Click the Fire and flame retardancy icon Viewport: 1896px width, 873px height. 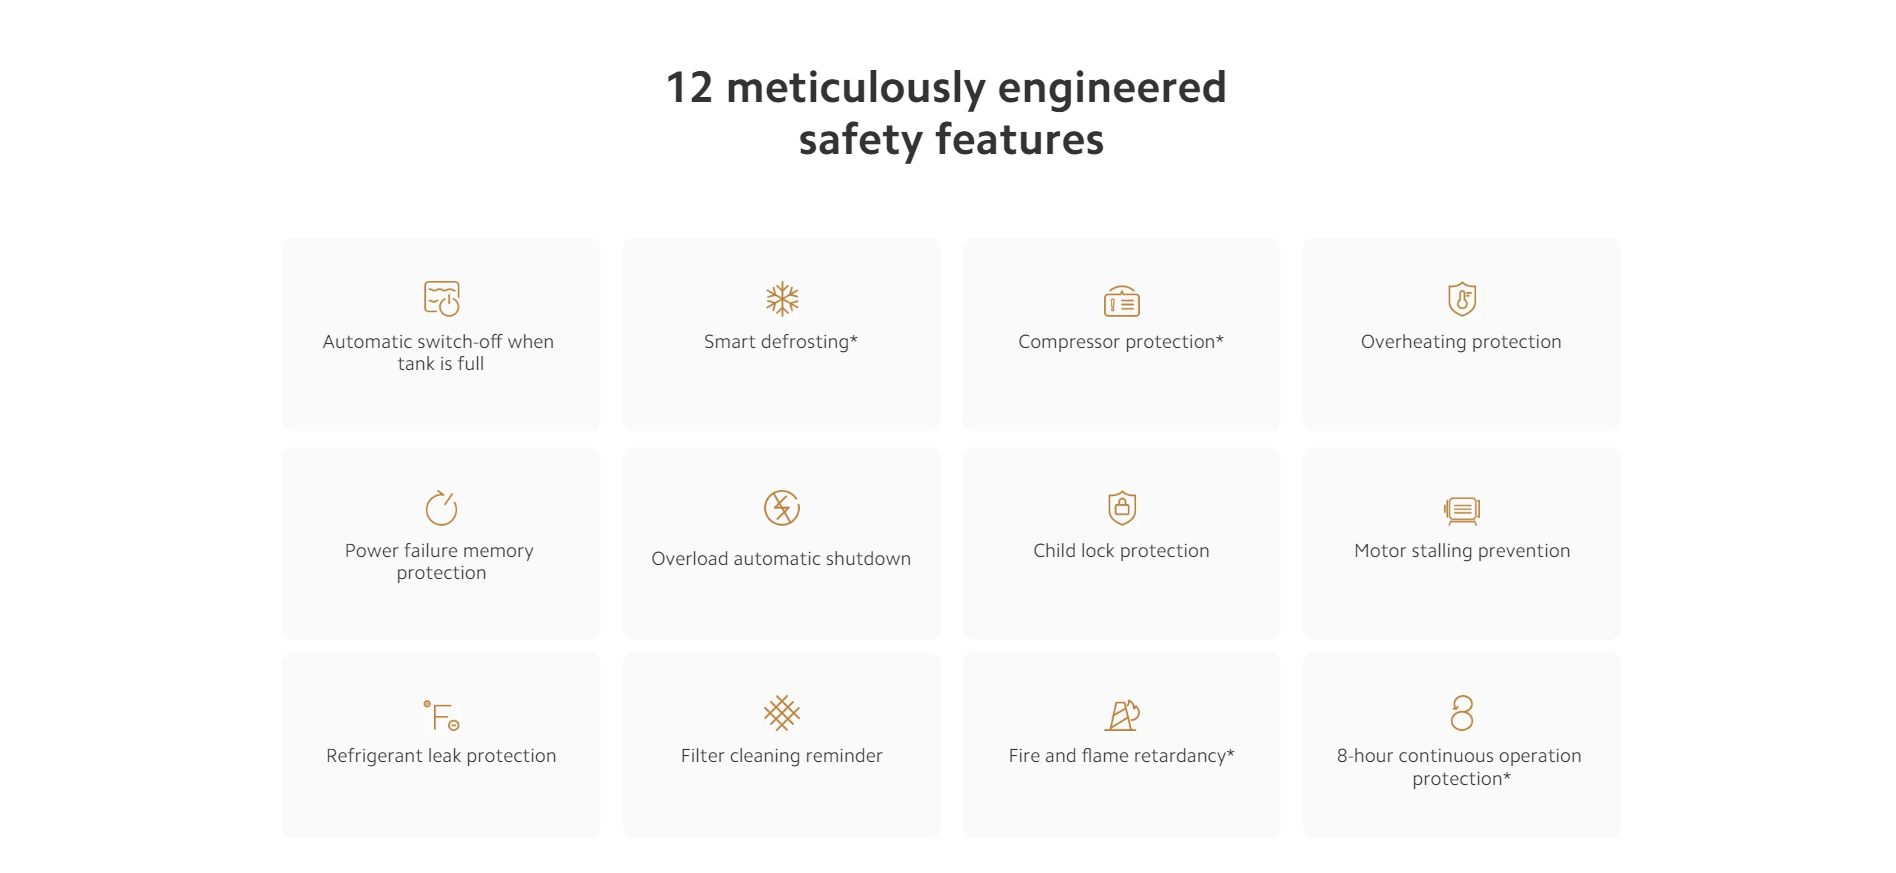point(1122,715)
